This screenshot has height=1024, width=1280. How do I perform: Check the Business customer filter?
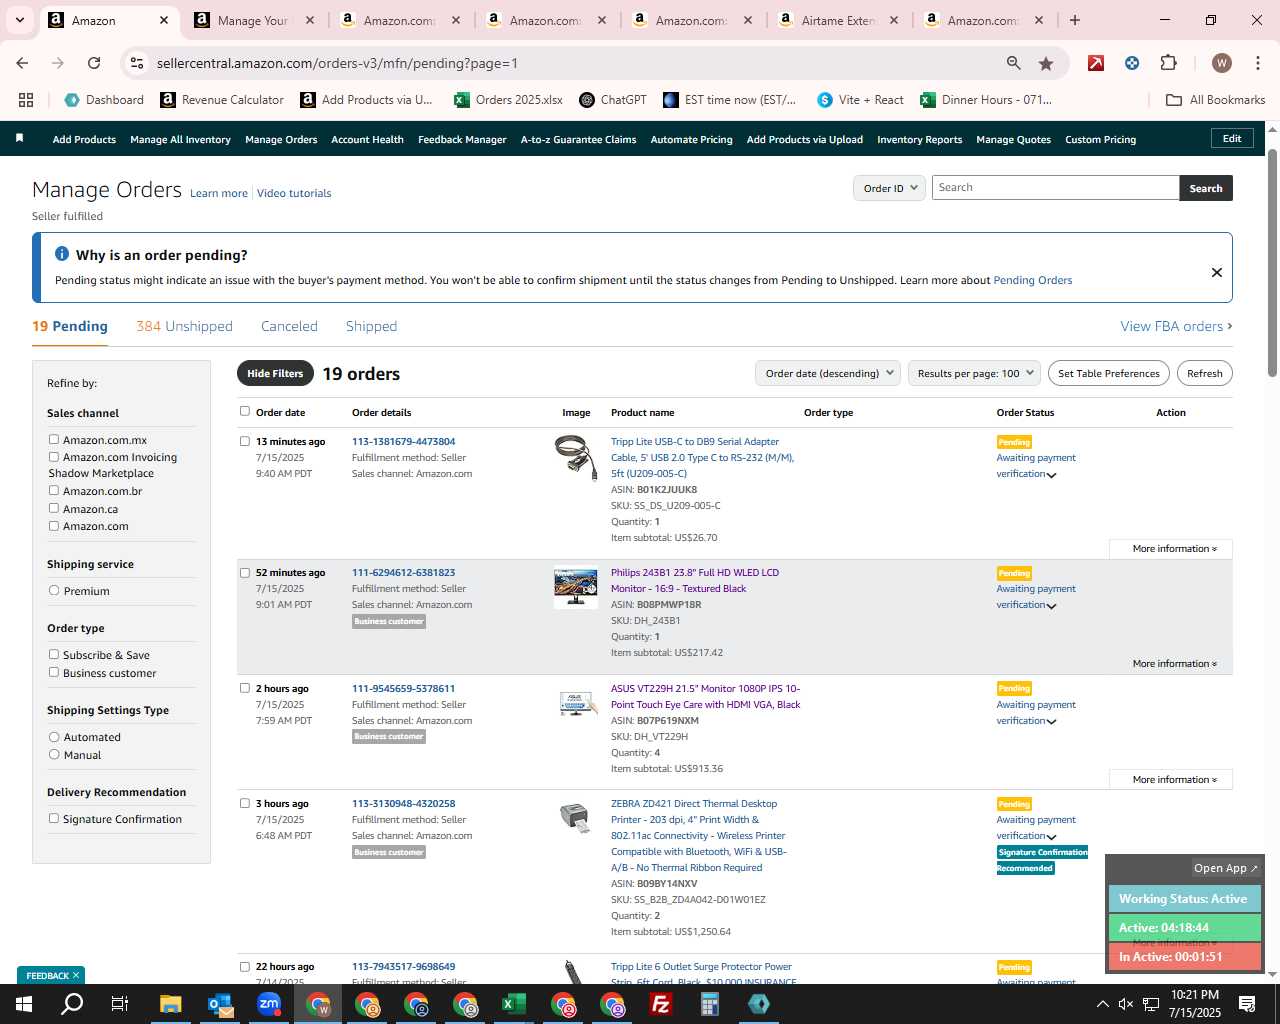[x=54, y=672]
